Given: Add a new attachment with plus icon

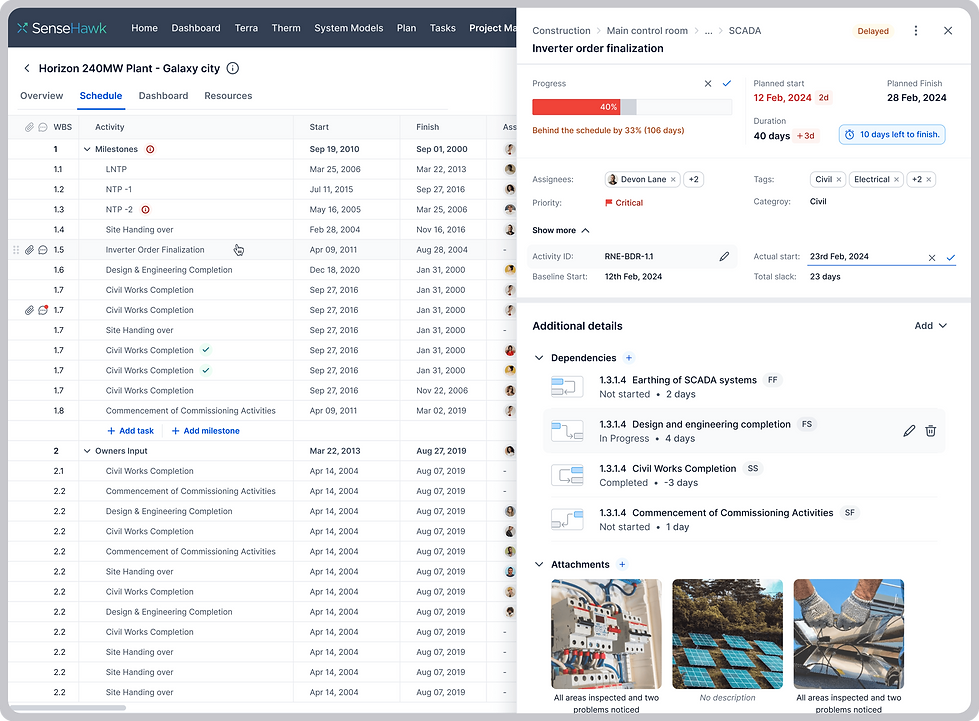Looking at the screenshot, I should pyautogui.click(x=622, y=564).
